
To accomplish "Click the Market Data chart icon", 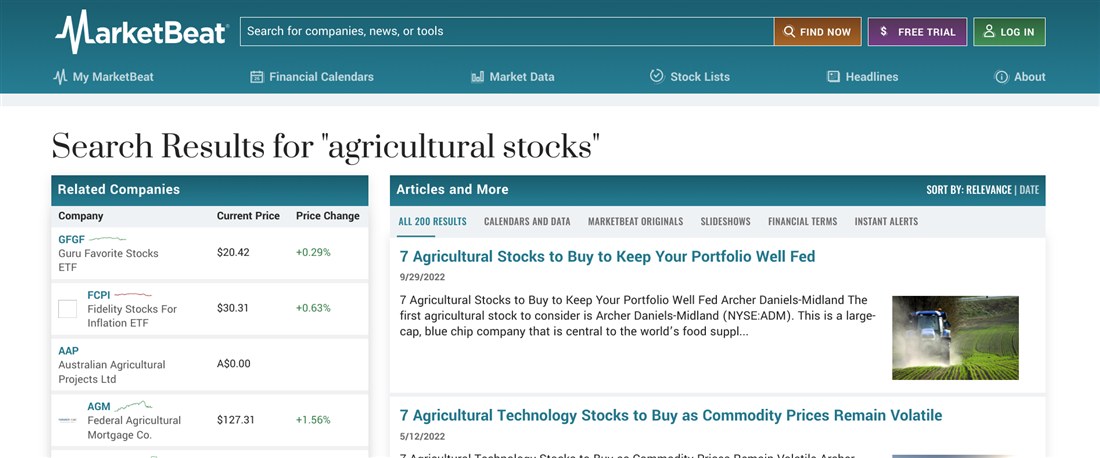I will click(477, 77).
